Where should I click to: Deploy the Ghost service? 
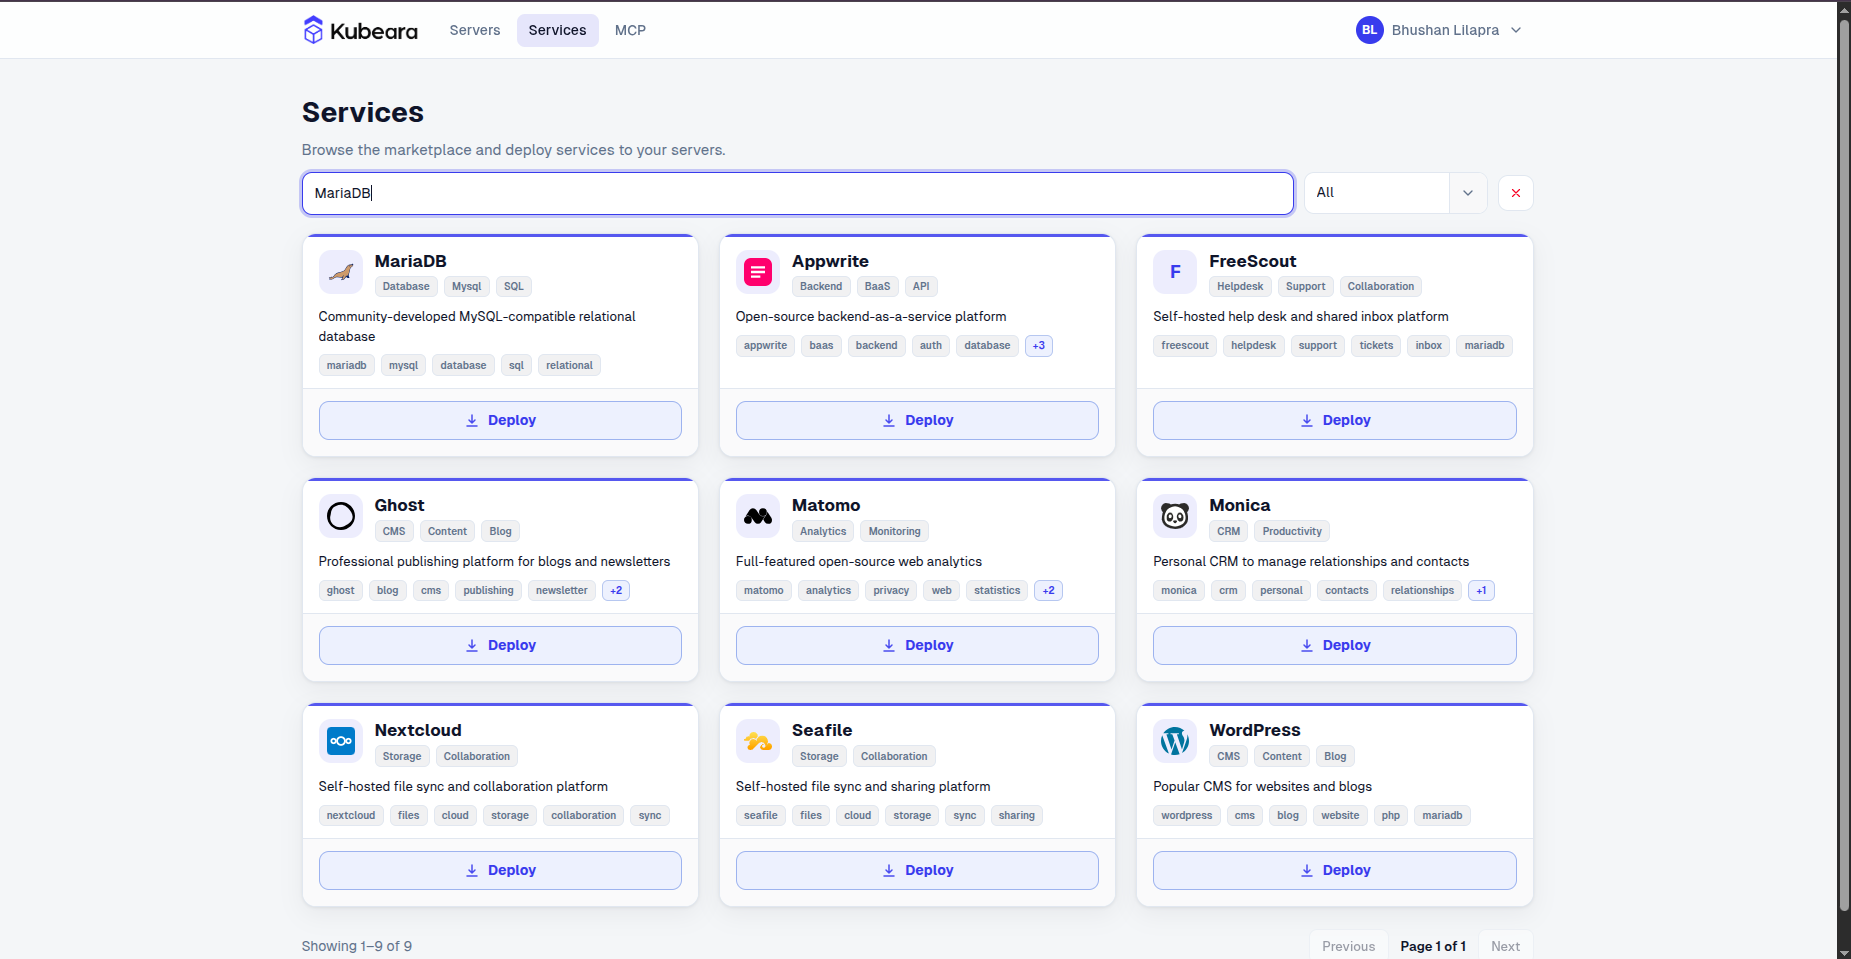point(500,646)
